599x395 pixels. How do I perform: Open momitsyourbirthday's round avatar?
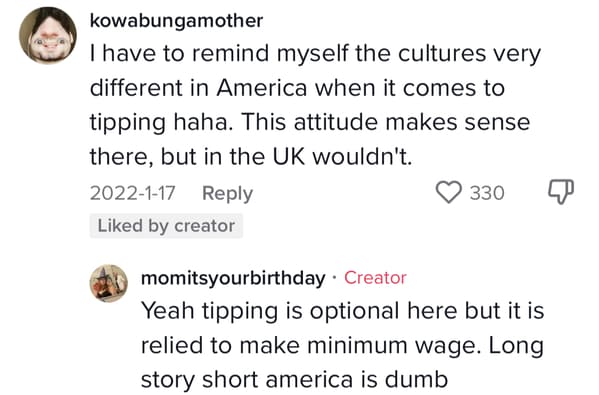pos(109,283)
